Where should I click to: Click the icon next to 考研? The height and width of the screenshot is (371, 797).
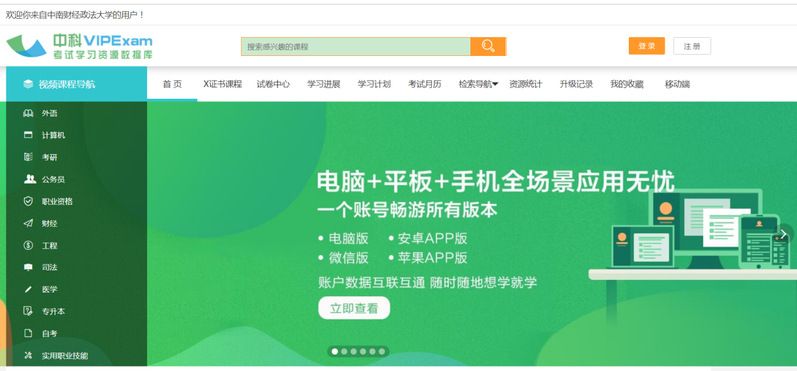coord(28,157)
